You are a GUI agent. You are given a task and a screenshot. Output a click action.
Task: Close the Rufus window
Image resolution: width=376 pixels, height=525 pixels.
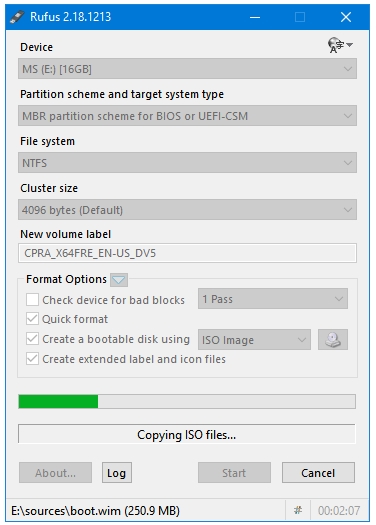[x=346, y=17]
